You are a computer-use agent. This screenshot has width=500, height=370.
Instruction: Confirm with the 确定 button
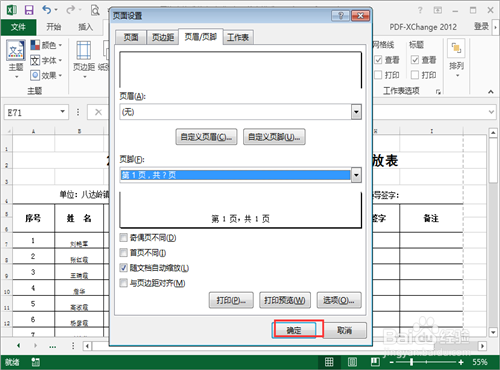(294, 330)
